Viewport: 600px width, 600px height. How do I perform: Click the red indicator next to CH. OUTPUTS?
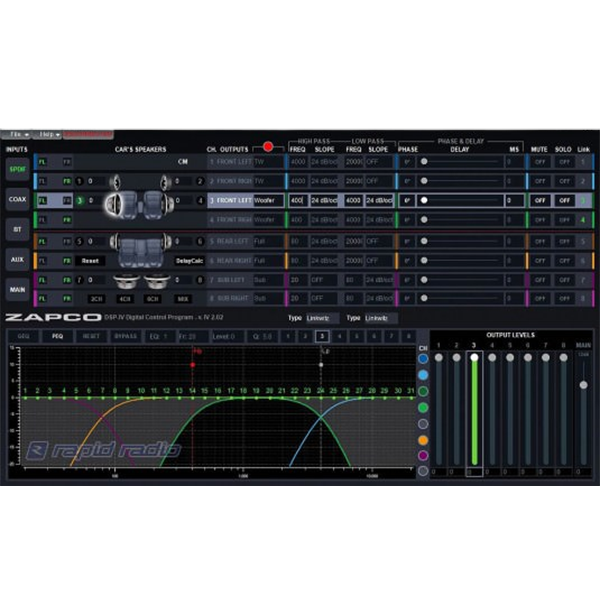pos(268,147)
